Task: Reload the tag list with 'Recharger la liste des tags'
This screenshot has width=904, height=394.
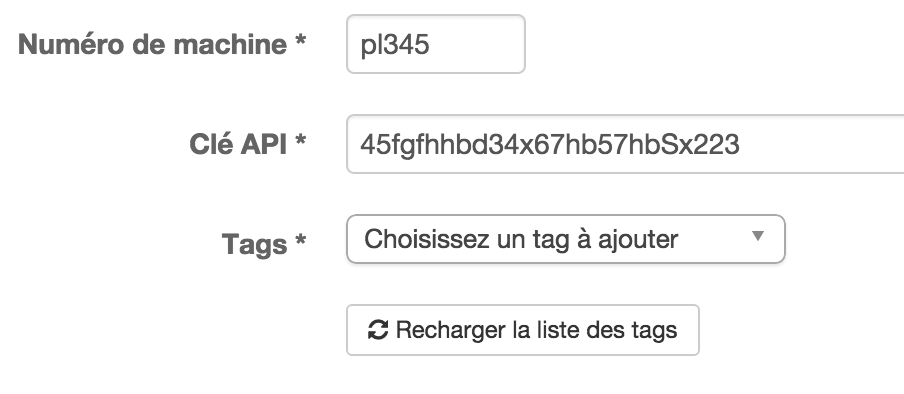Action: pyautogui.click(x=523, y=330)
